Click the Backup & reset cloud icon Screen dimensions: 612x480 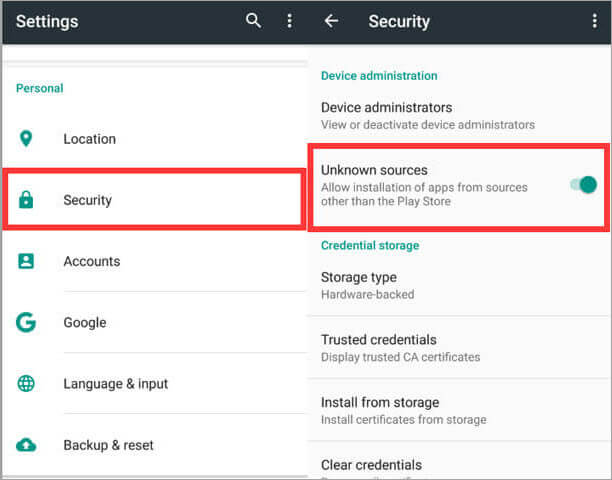[26, 445]
